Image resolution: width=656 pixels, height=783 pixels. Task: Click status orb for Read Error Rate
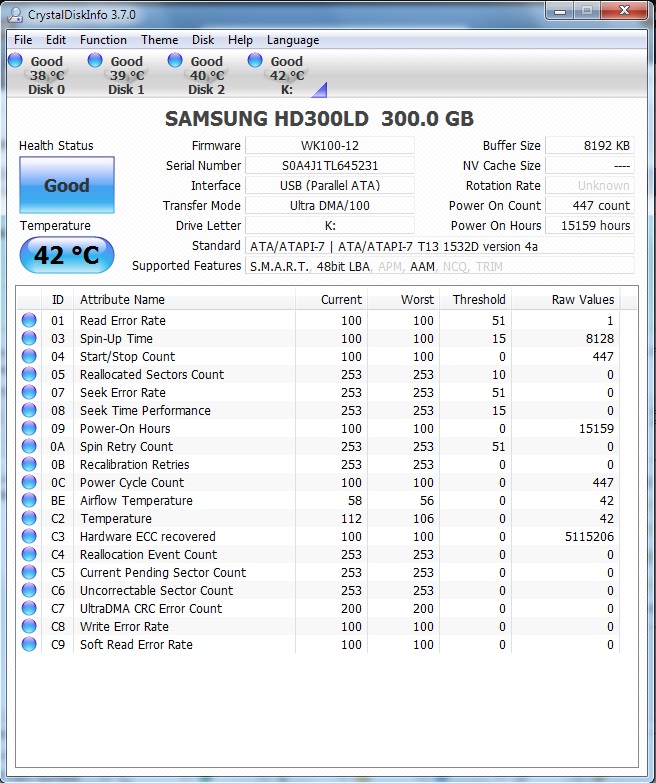29,320
